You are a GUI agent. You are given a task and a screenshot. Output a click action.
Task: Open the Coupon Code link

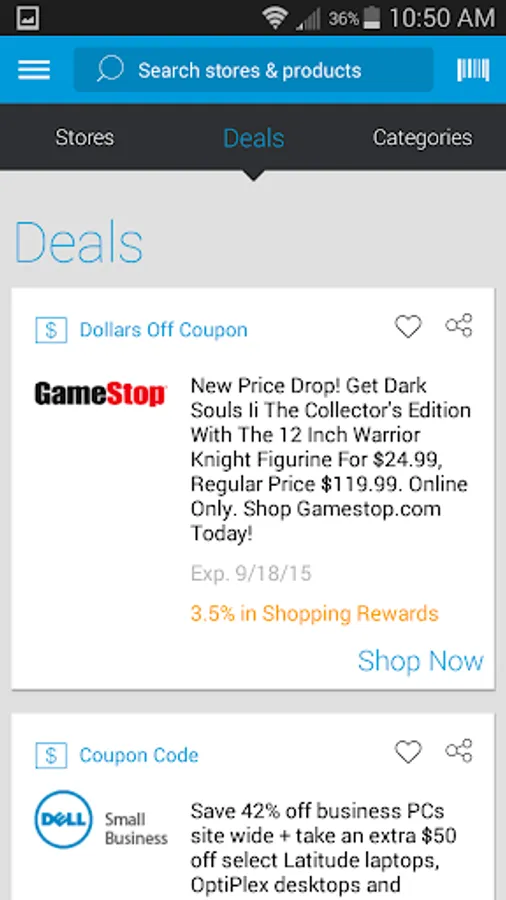[x=139, y=755]
